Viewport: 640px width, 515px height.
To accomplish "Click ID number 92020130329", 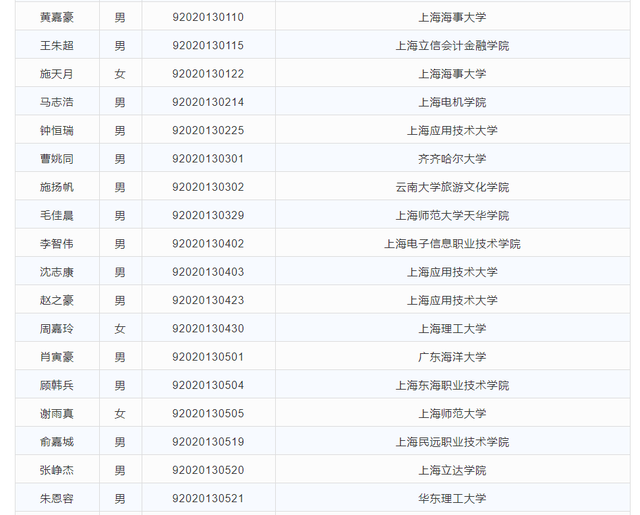I will coord(208,215).
